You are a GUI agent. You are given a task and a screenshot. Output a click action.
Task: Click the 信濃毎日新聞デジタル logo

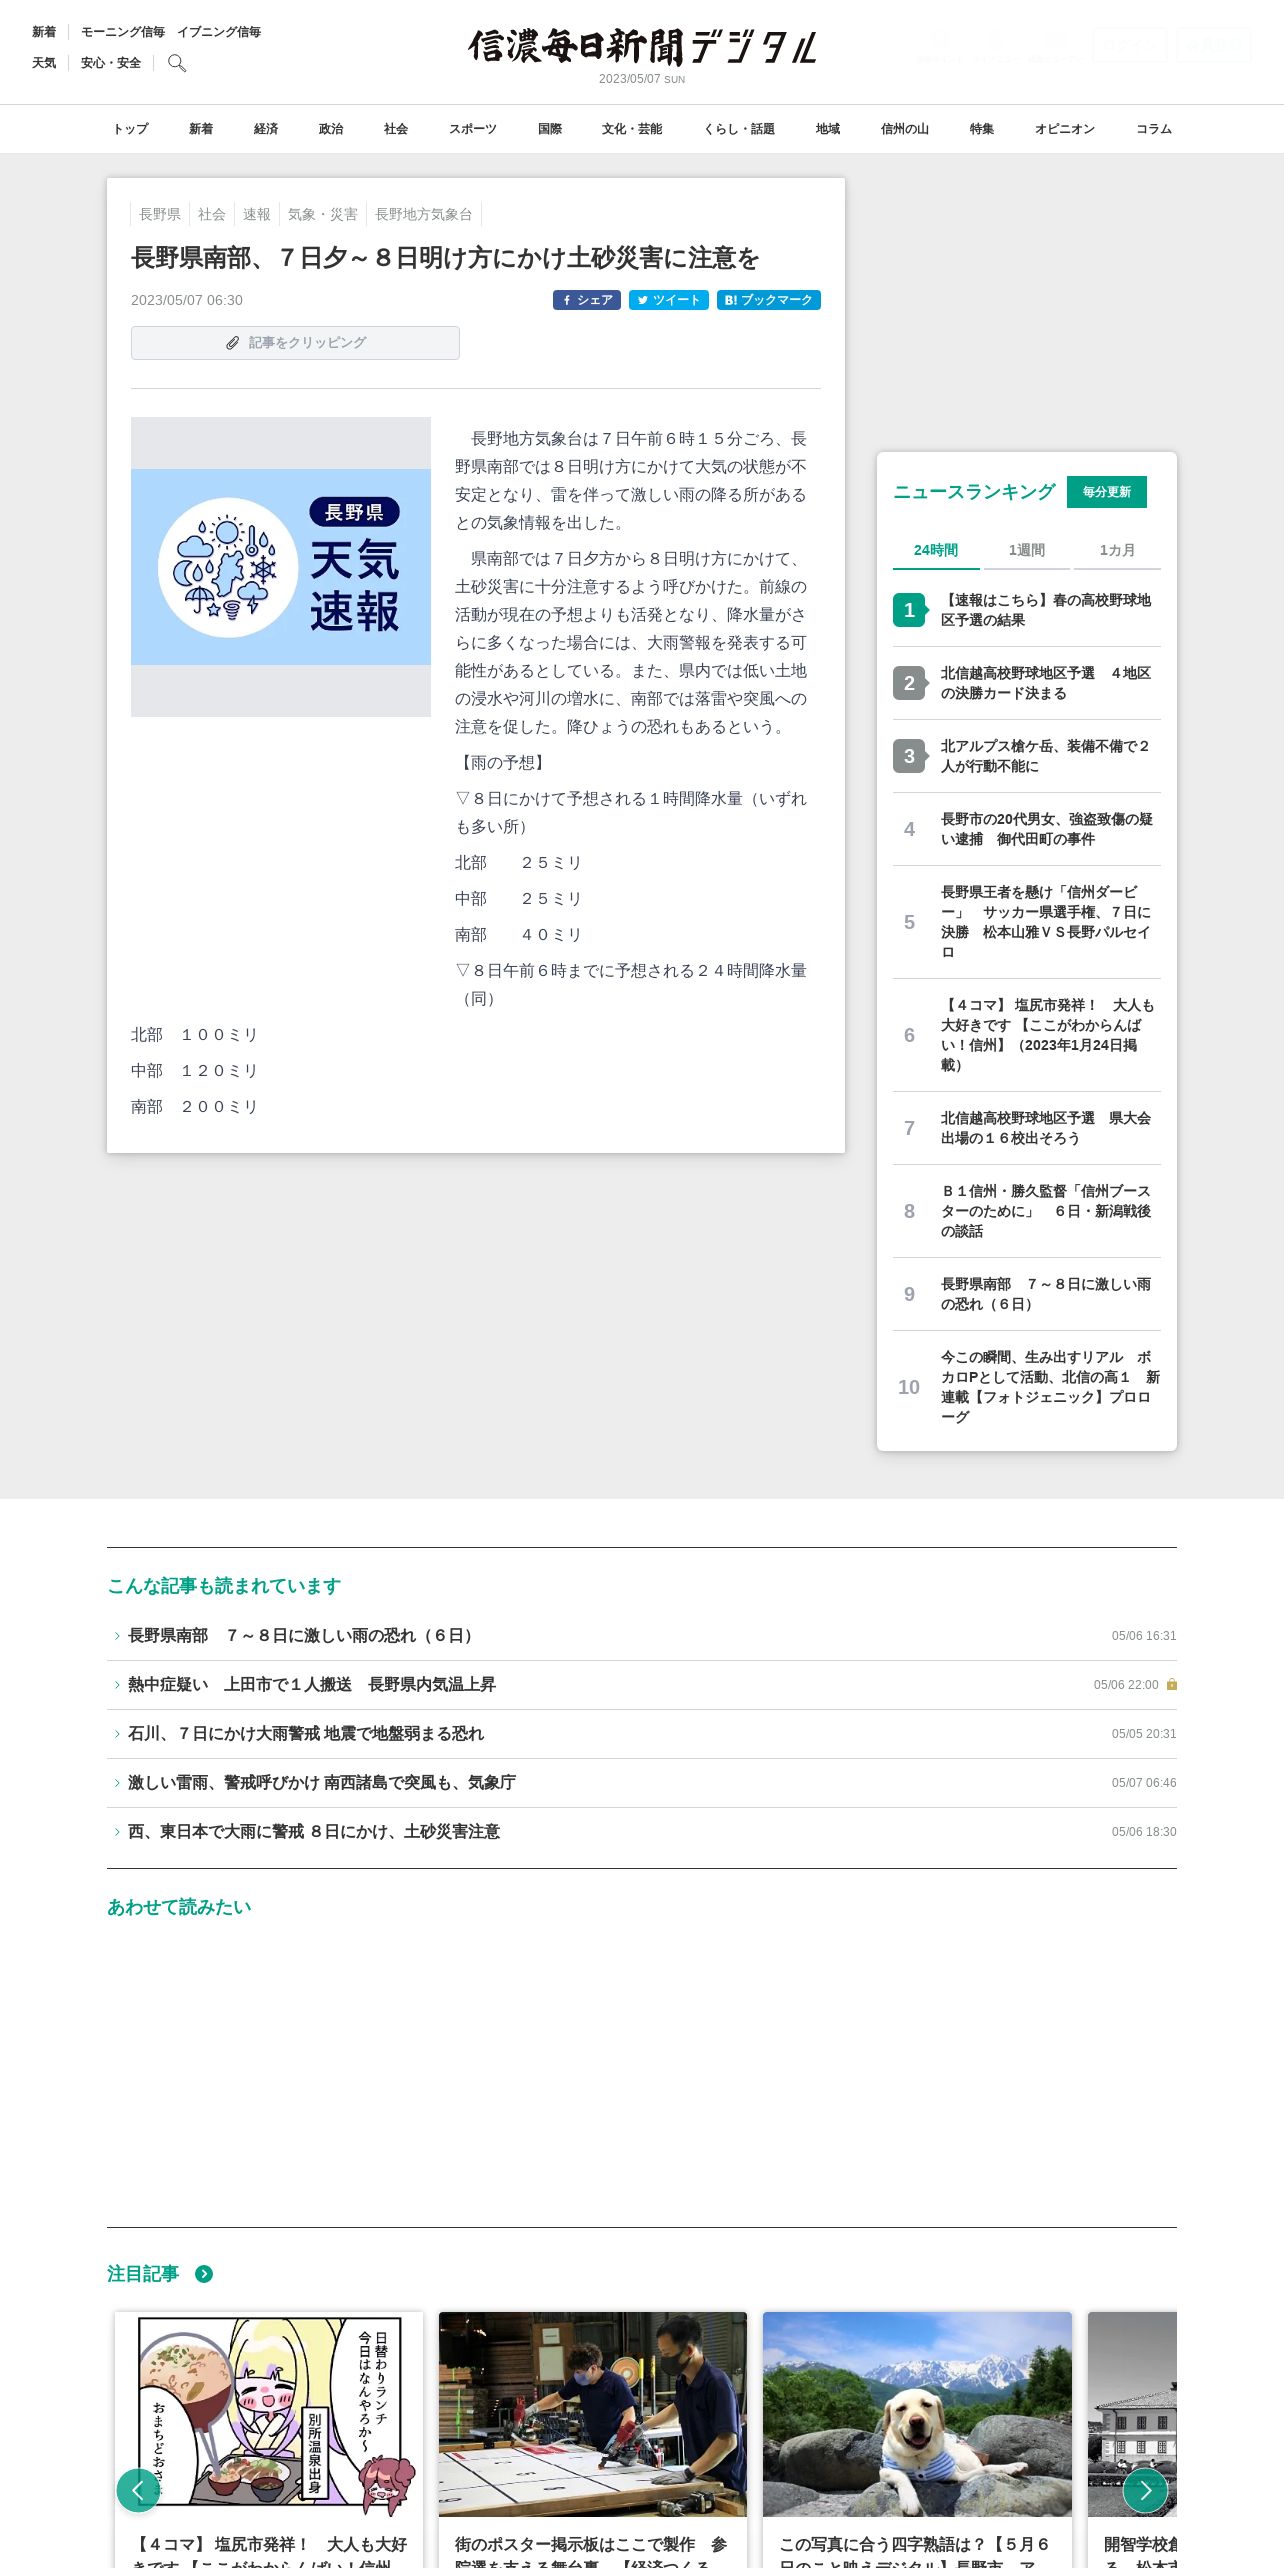pos(642,47)
